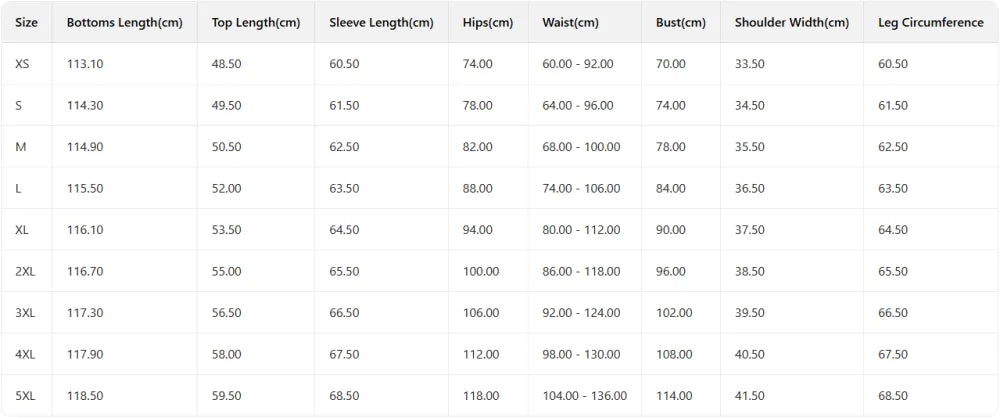Click the Leg Circumference header

pyautogui.click(x=930, y=22)
